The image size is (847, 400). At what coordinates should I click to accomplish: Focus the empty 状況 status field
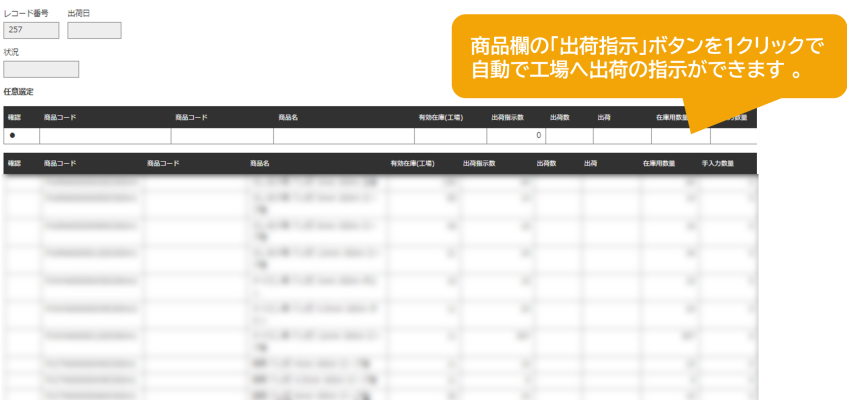click(41, 69)
